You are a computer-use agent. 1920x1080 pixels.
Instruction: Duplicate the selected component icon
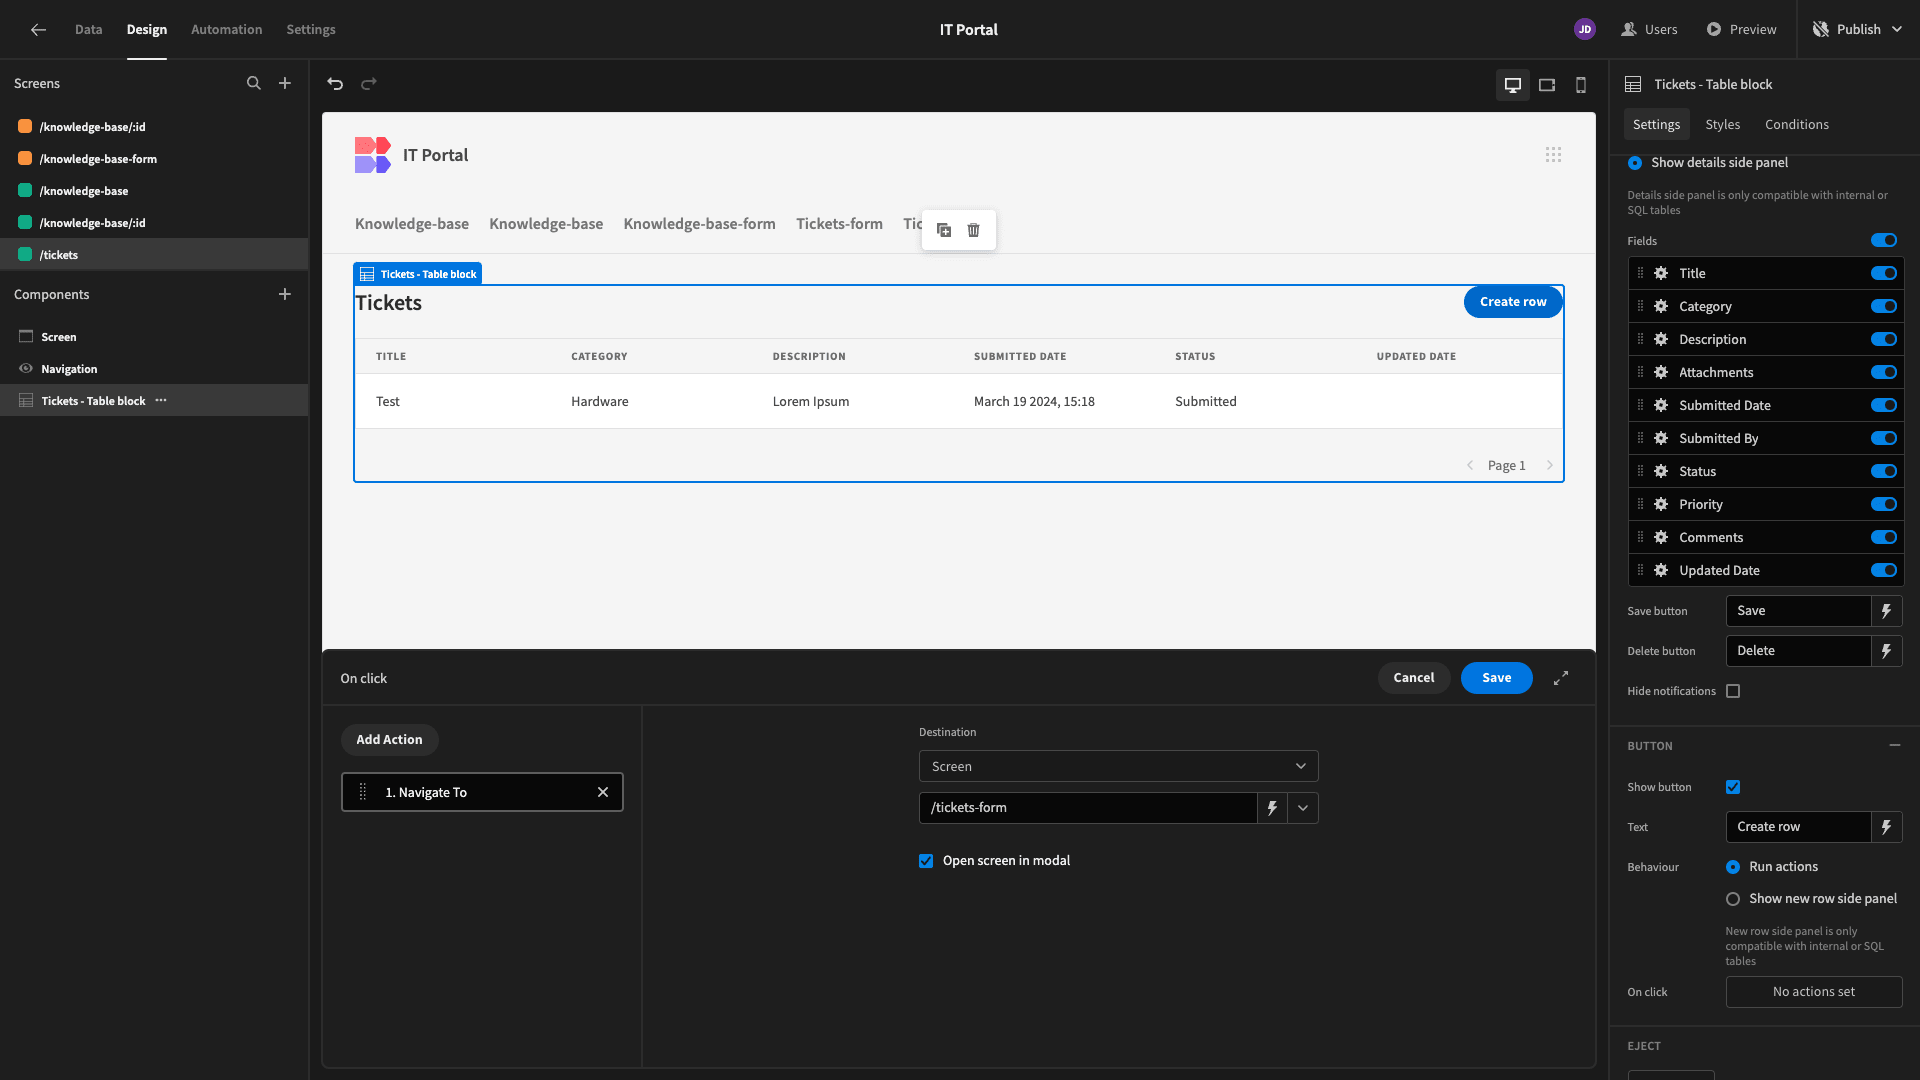pyautogui.click(x=944, y=230)
